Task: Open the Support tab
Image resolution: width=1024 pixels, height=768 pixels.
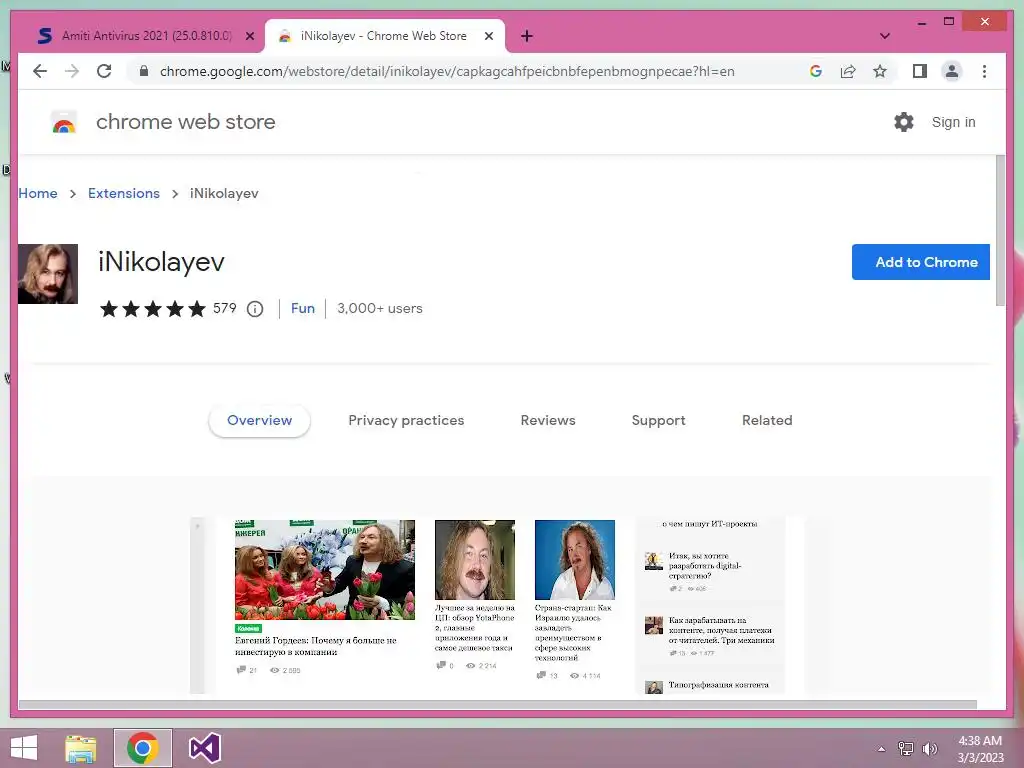Action: point(658,421)
